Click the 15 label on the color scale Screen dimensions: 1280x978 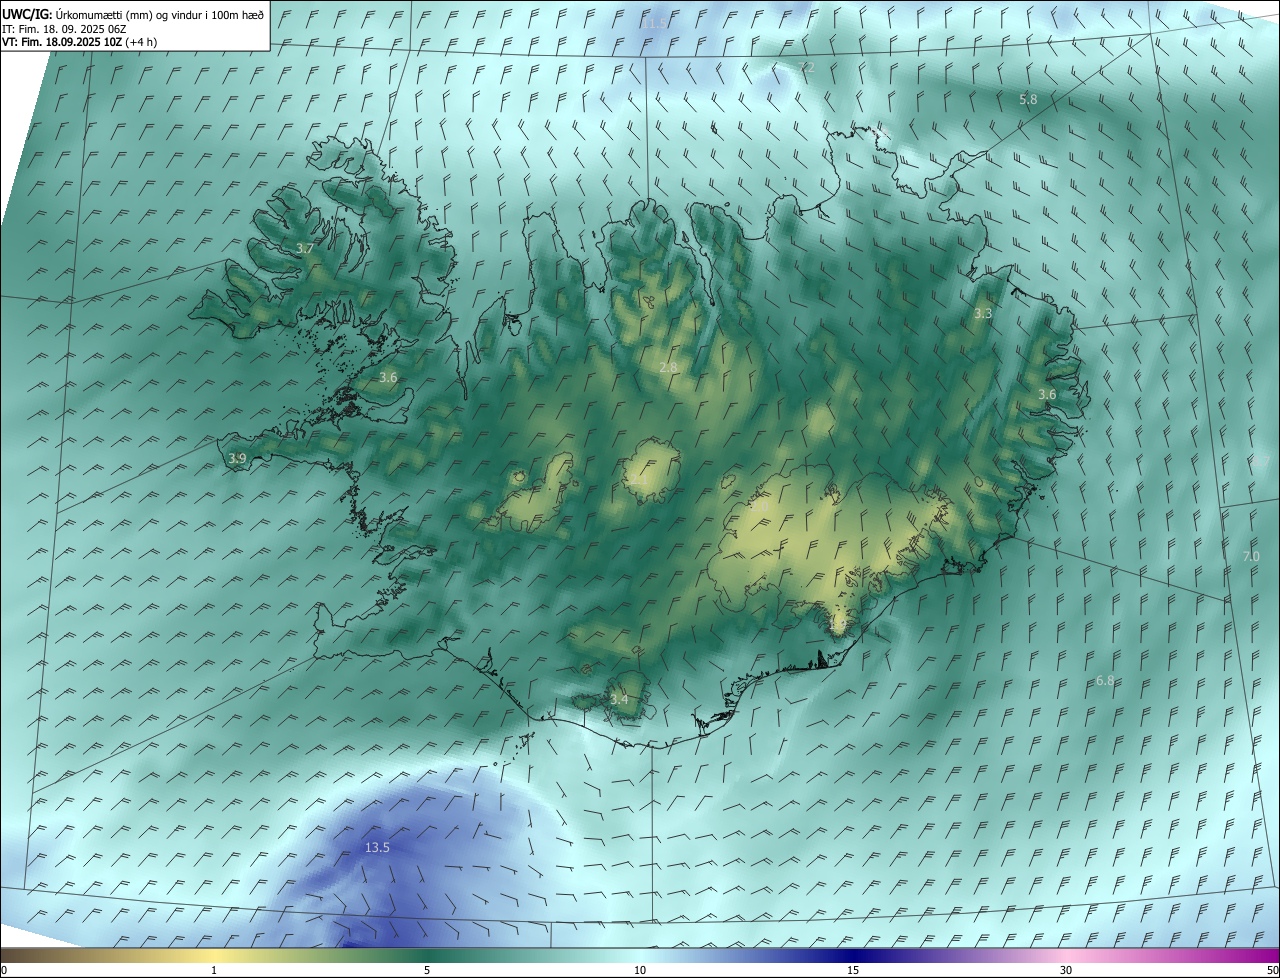(853, 971)
